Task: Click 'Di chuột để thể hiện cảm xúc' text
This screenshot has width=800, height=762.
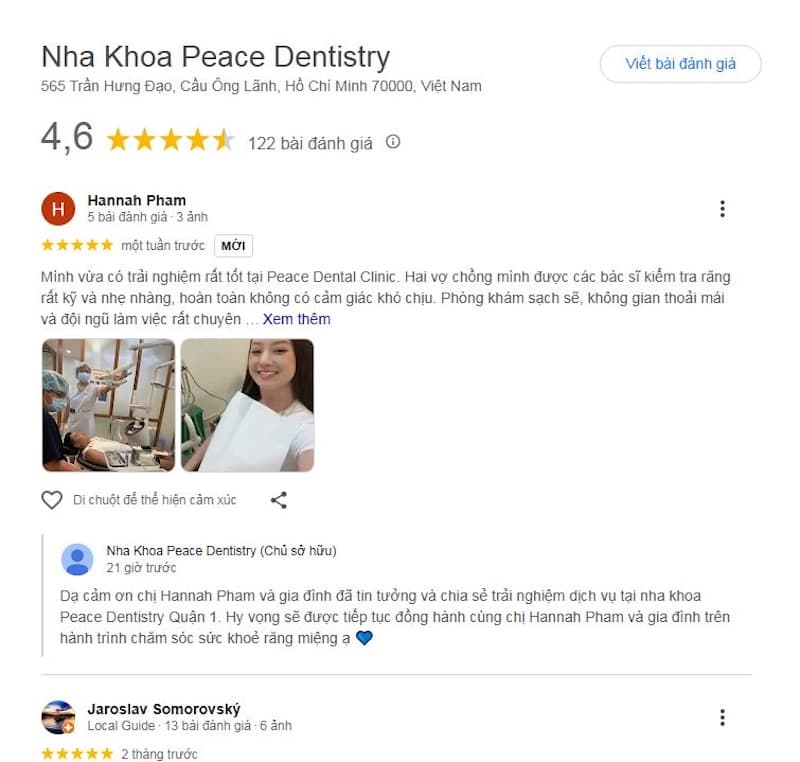Action: pyautogui.click(x=155, y=500)
